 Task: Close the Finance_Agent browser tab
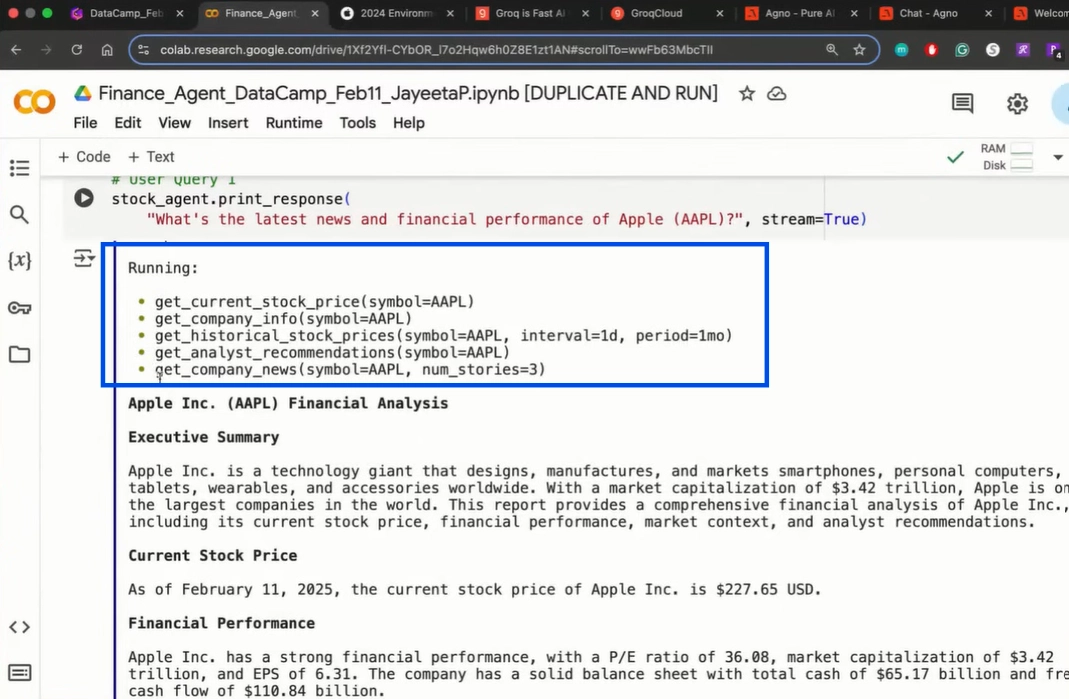coord(314,14)
